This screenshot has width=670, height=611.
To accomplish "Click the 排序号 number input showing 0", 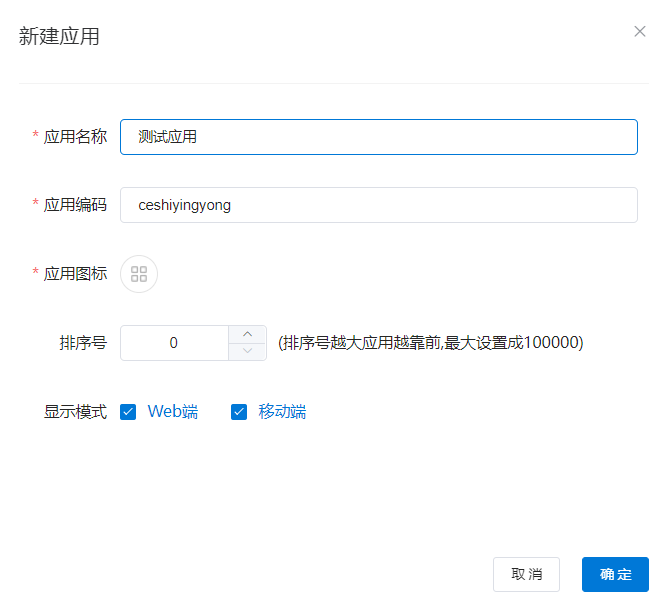I will [x=174, y=343].
